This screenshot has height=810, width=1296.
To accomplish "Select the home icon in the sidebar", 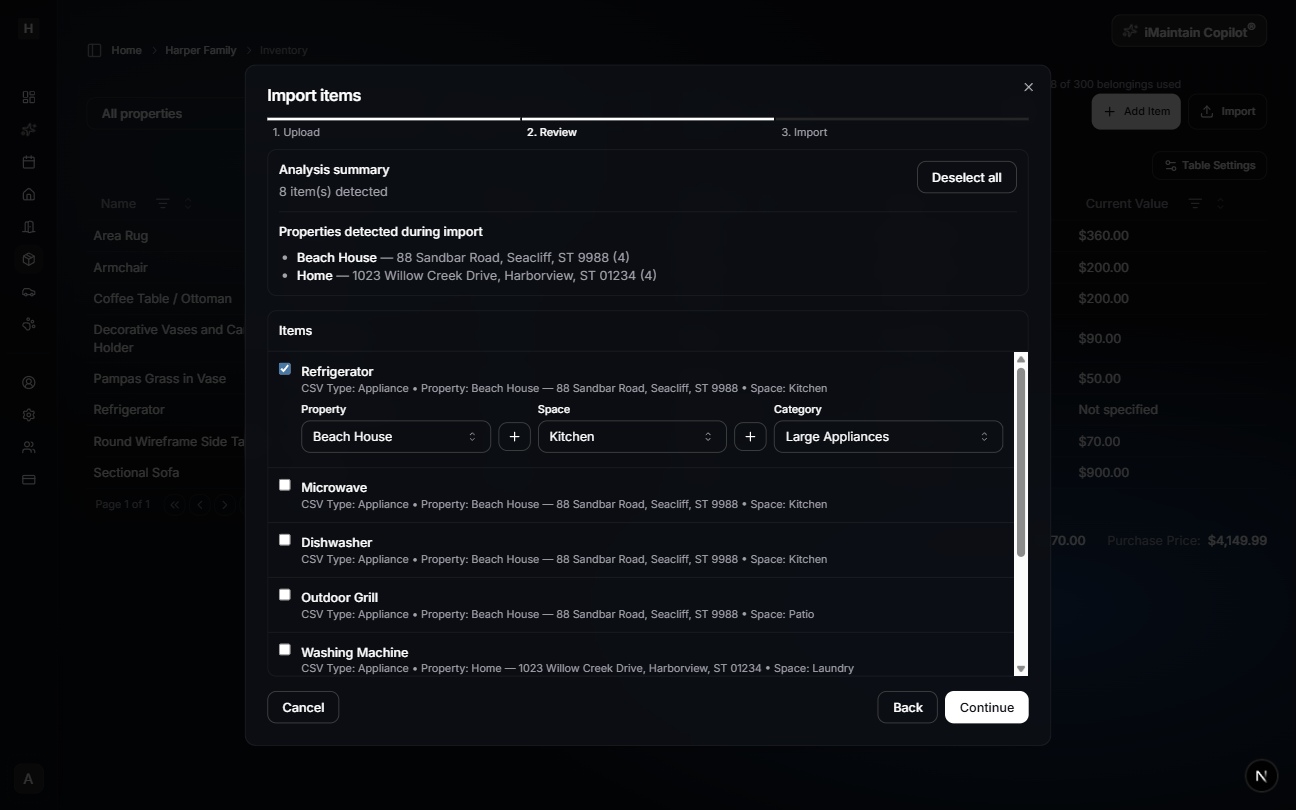I will [x=29, y=194].
